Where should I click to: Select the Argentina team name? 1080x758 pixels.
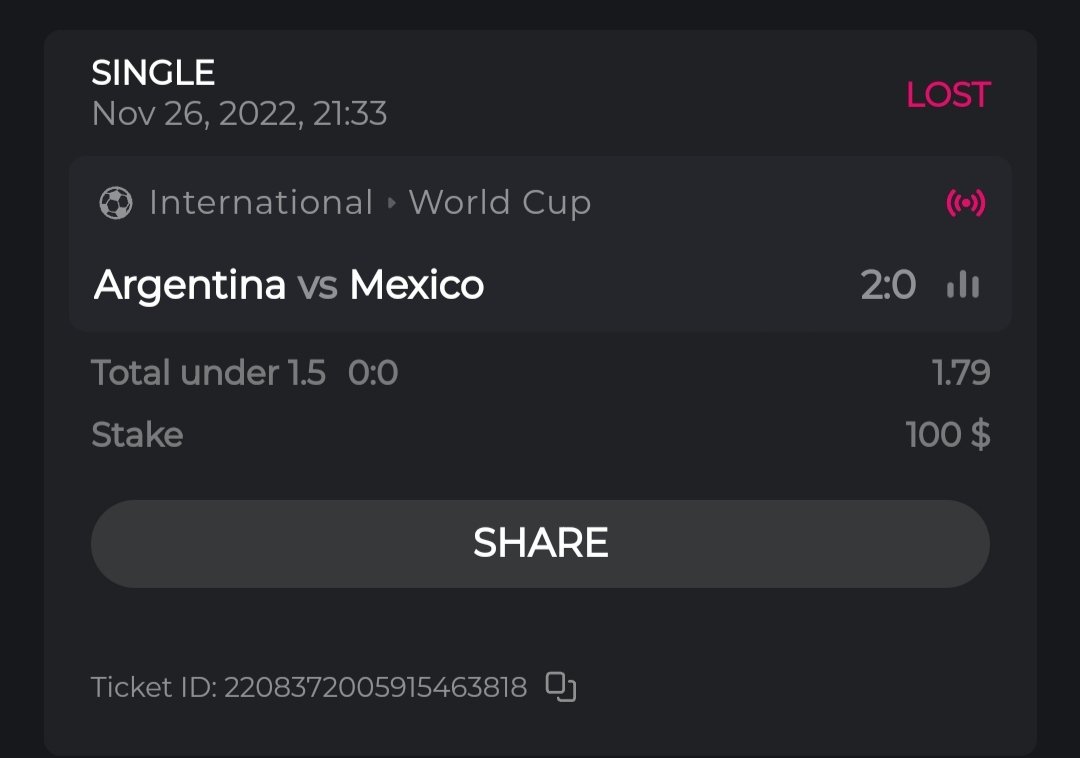190,286
